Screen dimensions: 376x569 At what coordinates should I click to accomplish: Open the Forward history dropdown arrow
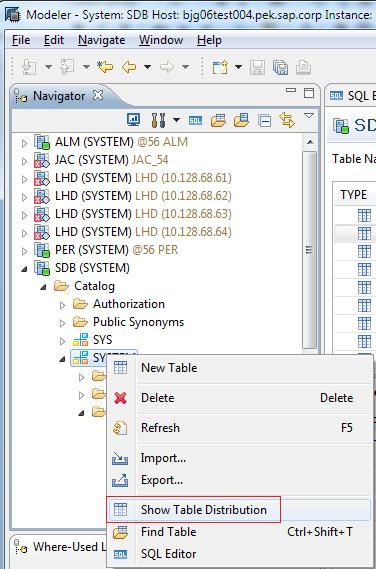pyautogui.click(x=185, y=67)
